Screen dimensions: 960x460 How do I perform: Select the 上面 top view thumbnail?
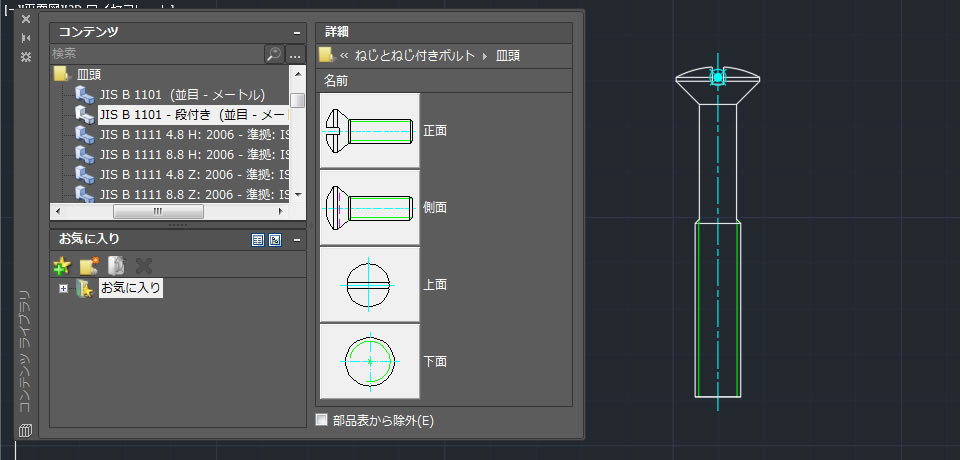(x=370, y=285)
